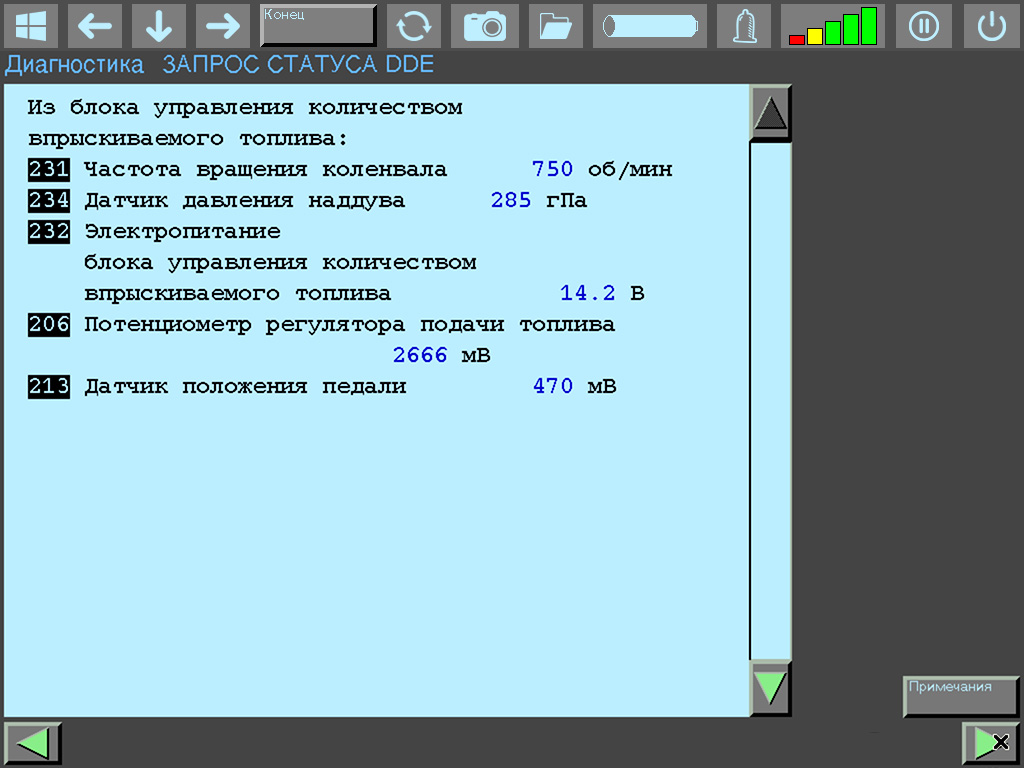Click the colored signal bars indicator
This screenshot has height=768, width=1024.
[x=832, y=26]
